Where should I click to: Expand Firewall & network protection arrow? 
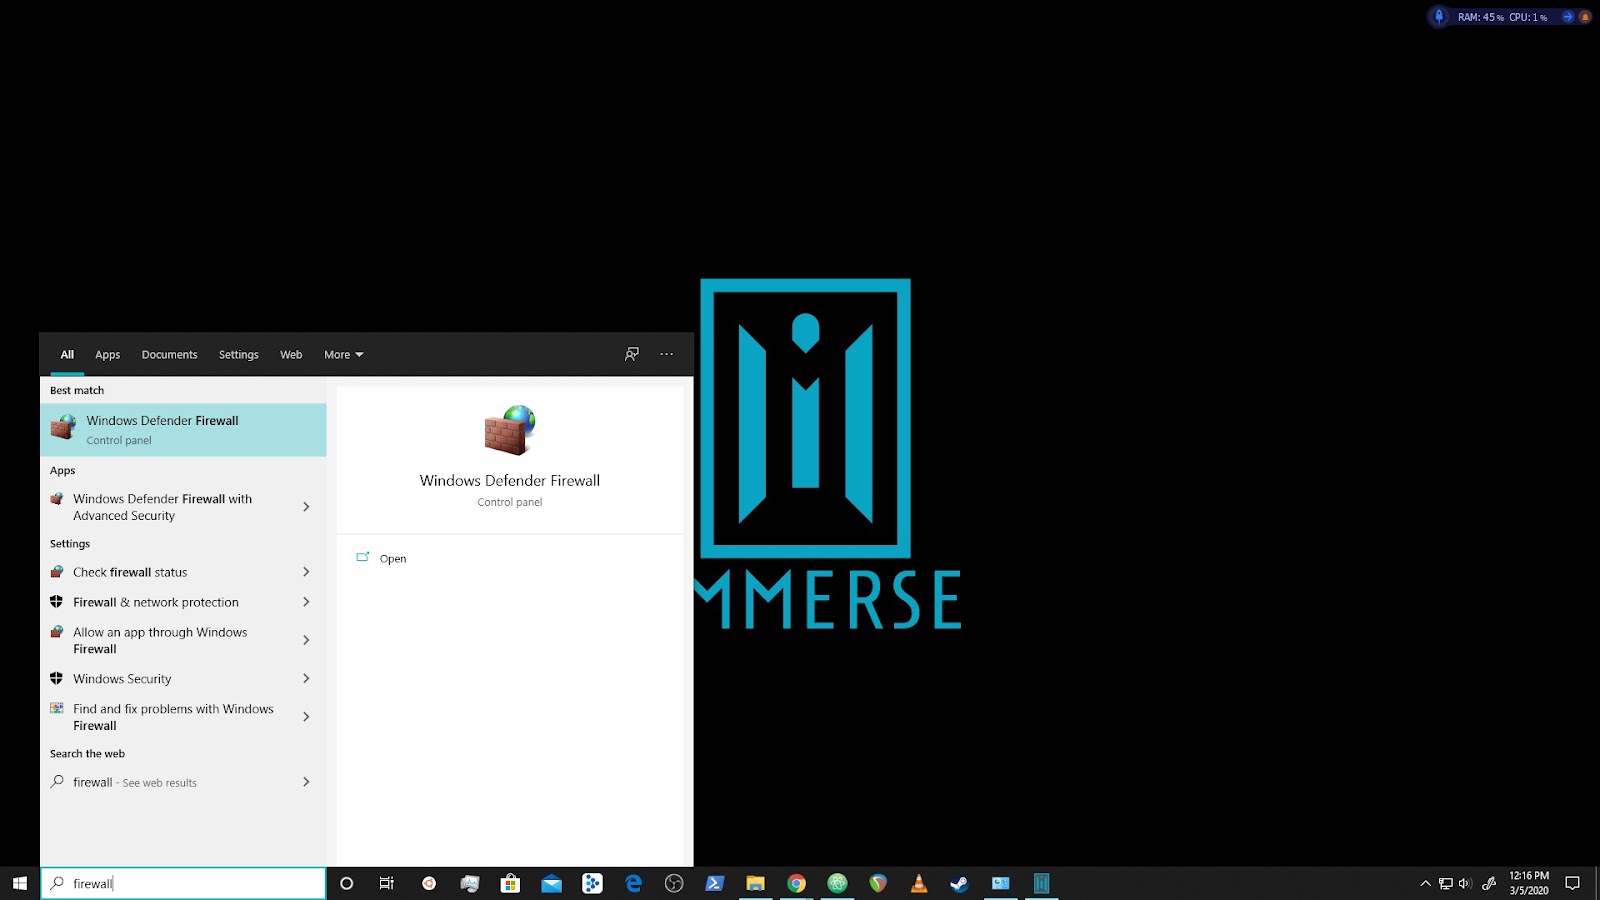[306, 602]
